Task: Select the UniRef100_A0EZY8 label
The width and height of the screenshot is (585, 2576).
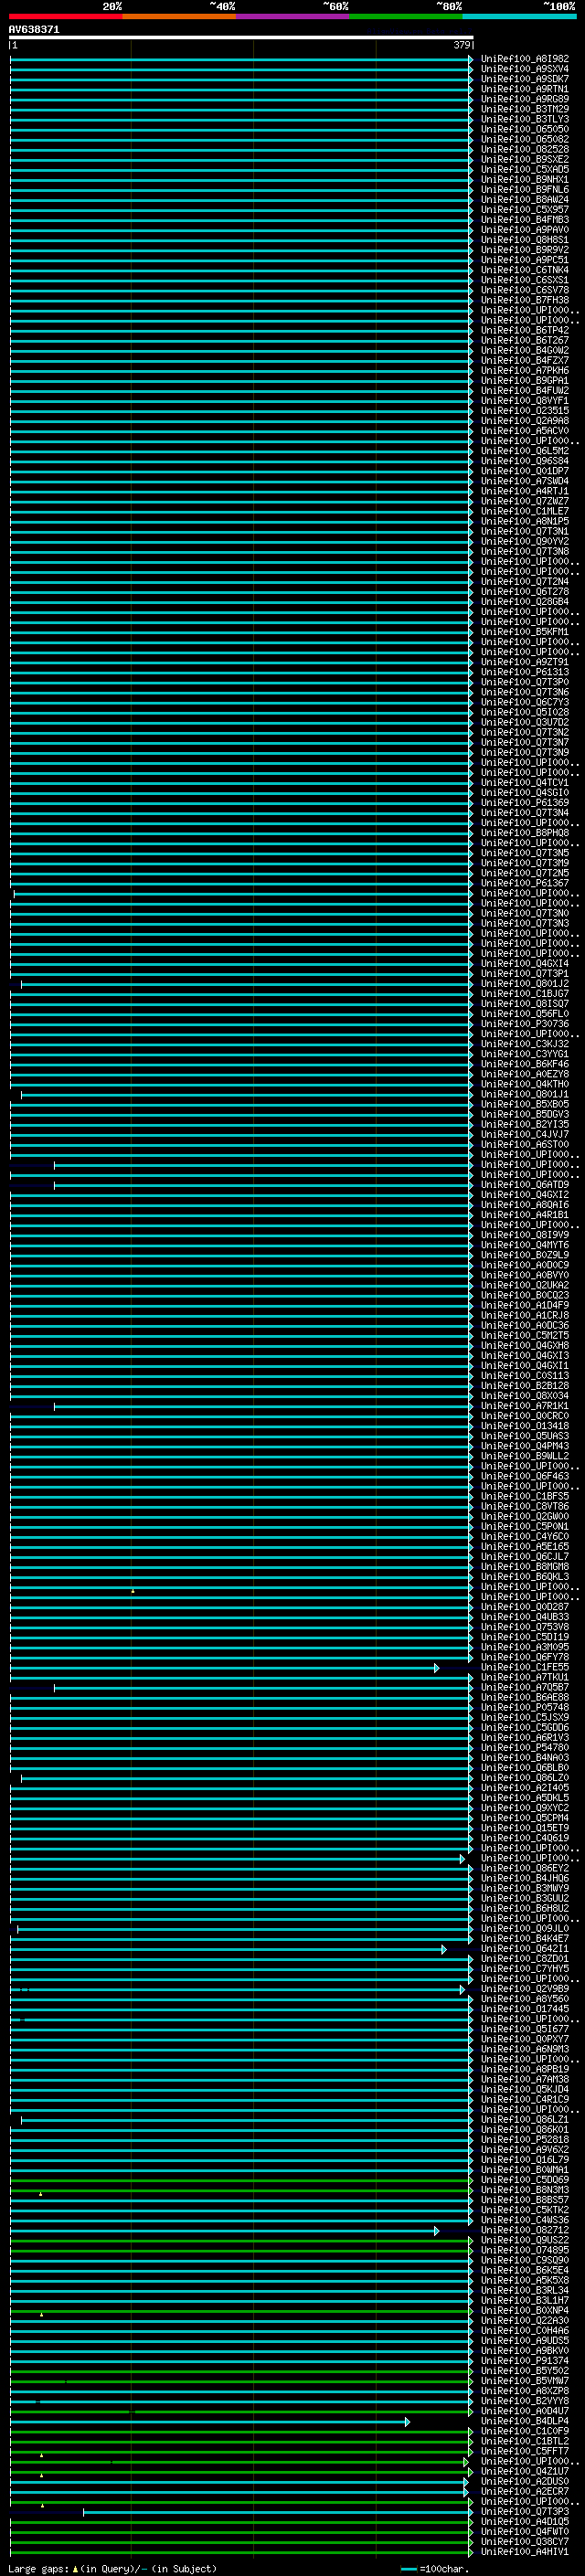Action: pos(524,1074)
